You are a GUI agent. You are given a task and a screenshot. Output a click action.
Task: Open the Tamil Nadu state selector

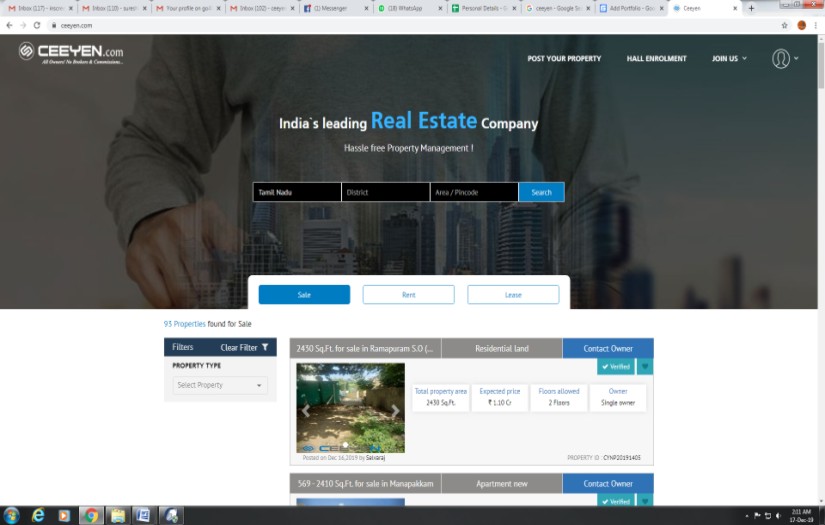click(297, 192)
